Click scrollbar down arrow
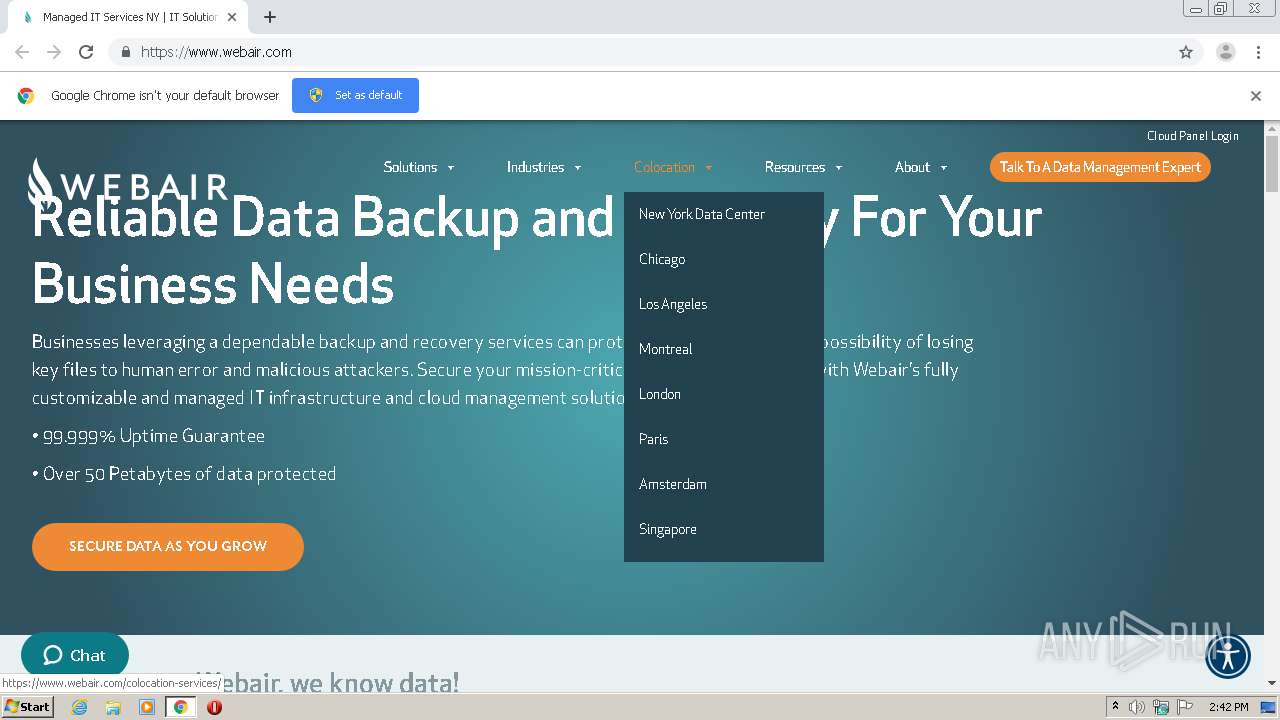1280x720 pixels. point(1272,683)
